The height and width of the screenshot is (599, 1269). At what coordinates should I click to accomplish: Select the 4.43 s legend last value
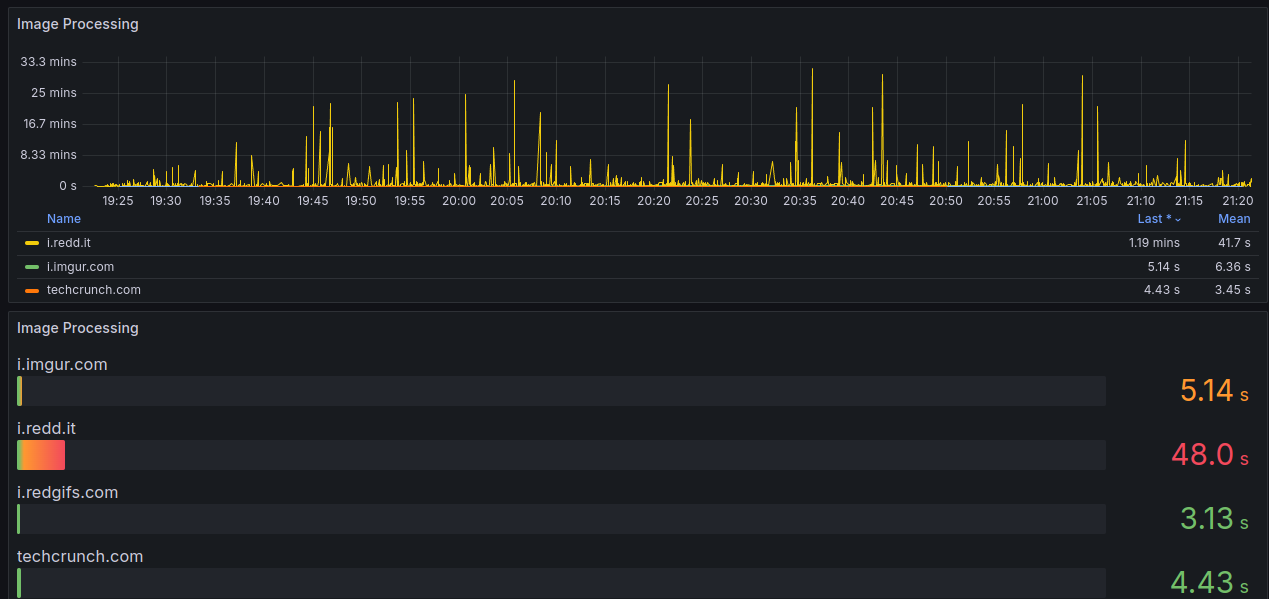[1162, 290]
